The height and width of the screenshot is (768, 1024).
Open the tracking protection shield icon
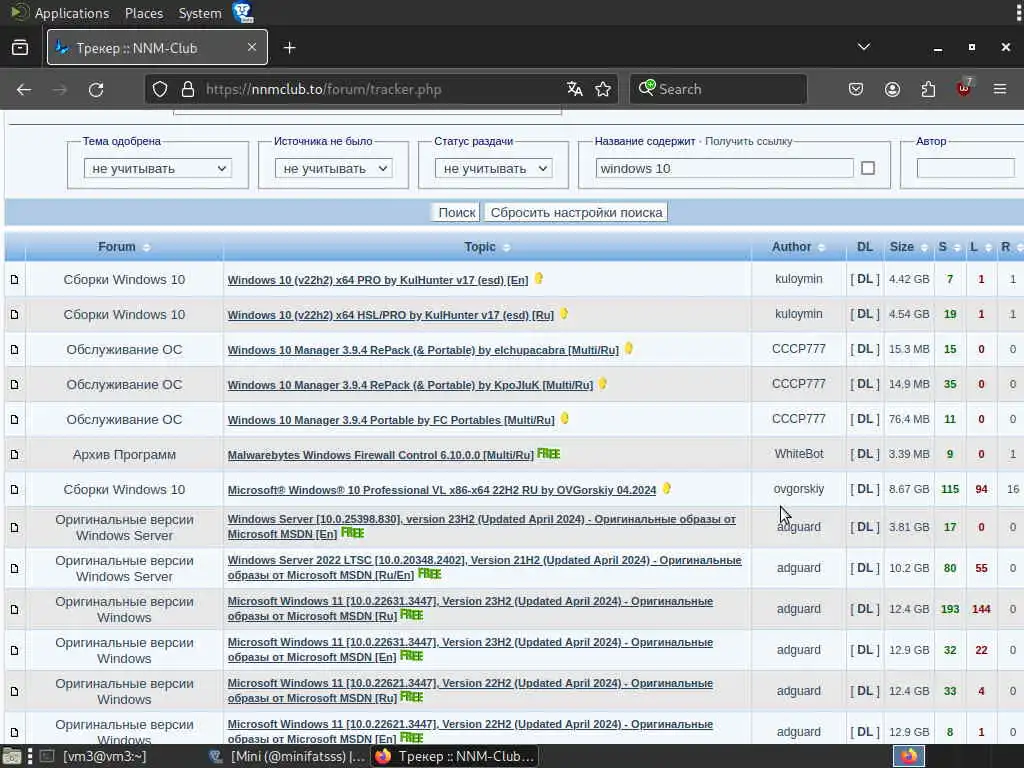pyautogui.click(x=160, y=89)
